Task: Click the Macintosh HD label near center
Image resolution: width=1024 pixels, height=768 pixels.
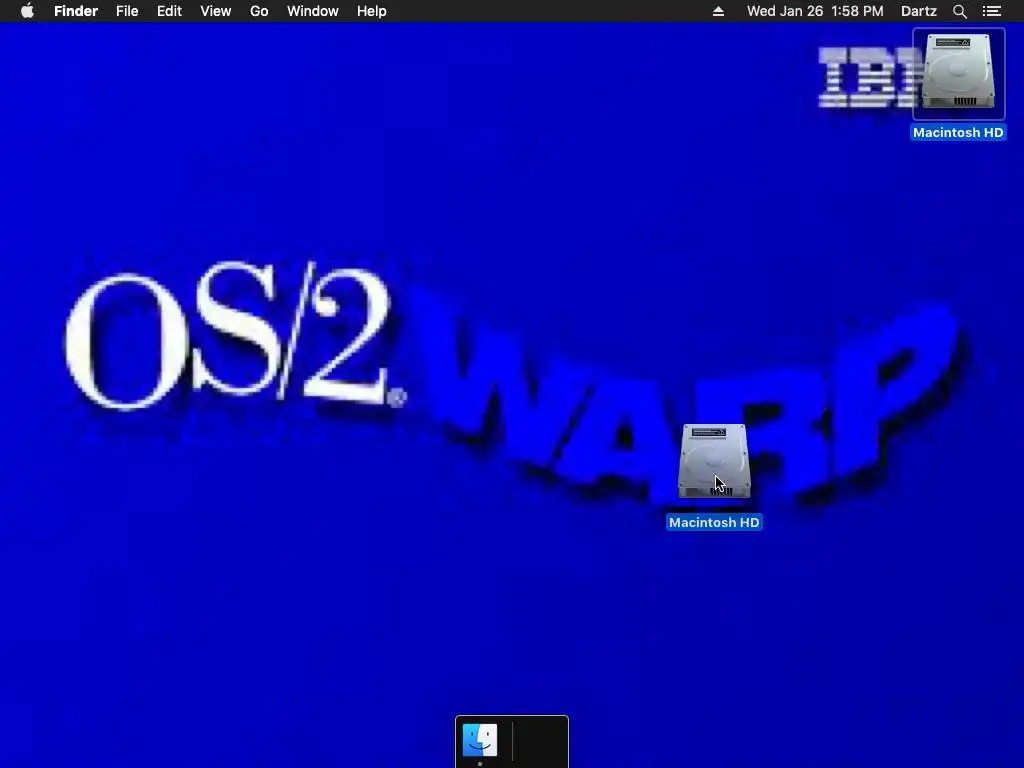Action: [714, 522]
